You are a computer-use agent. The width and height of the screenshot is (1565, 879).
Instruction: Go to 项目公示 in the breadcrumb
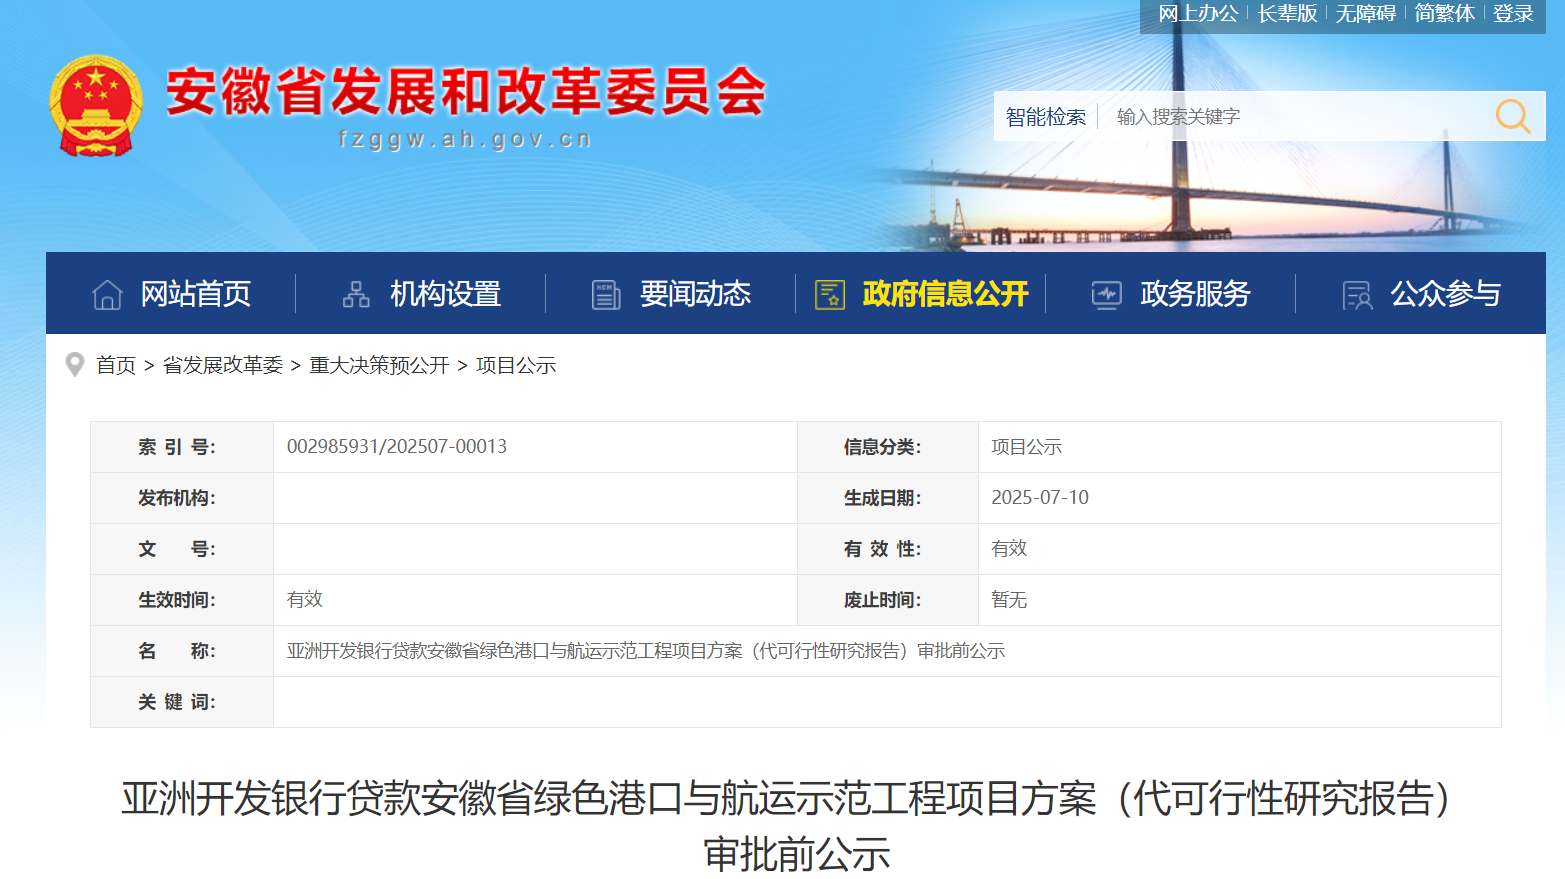click(516, 366)
